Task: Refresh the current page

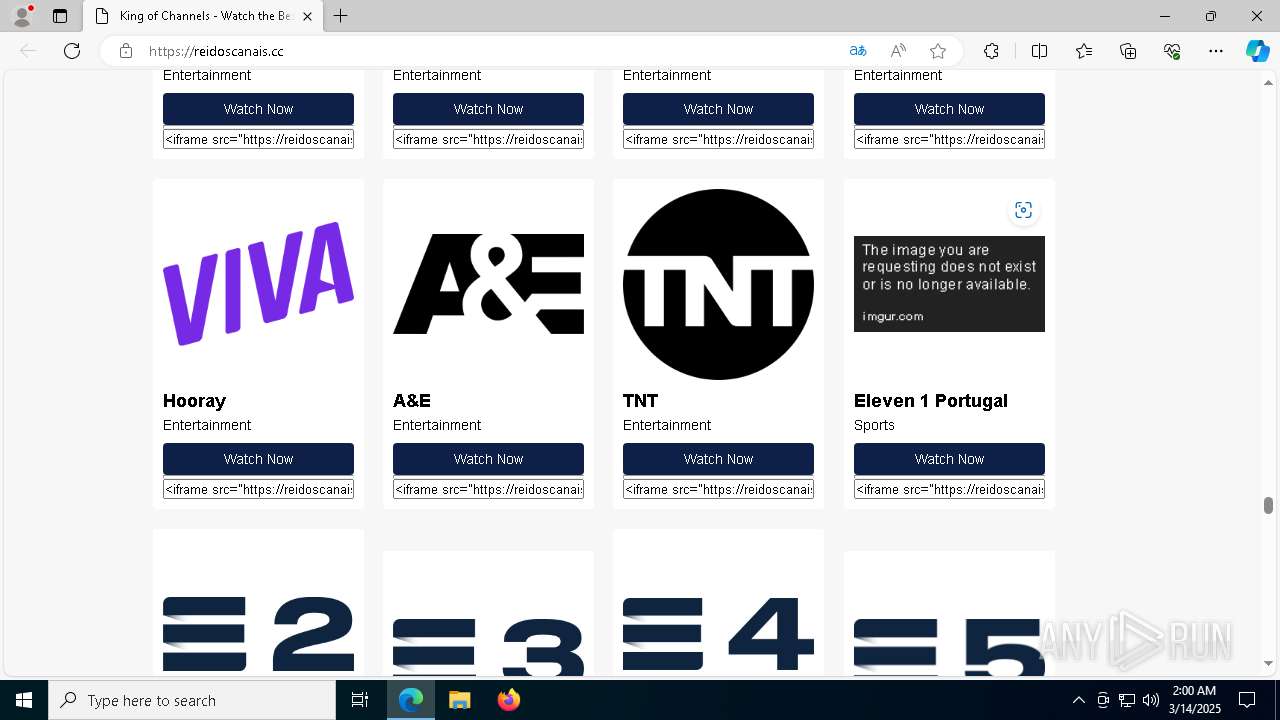Action: (72, 51)
